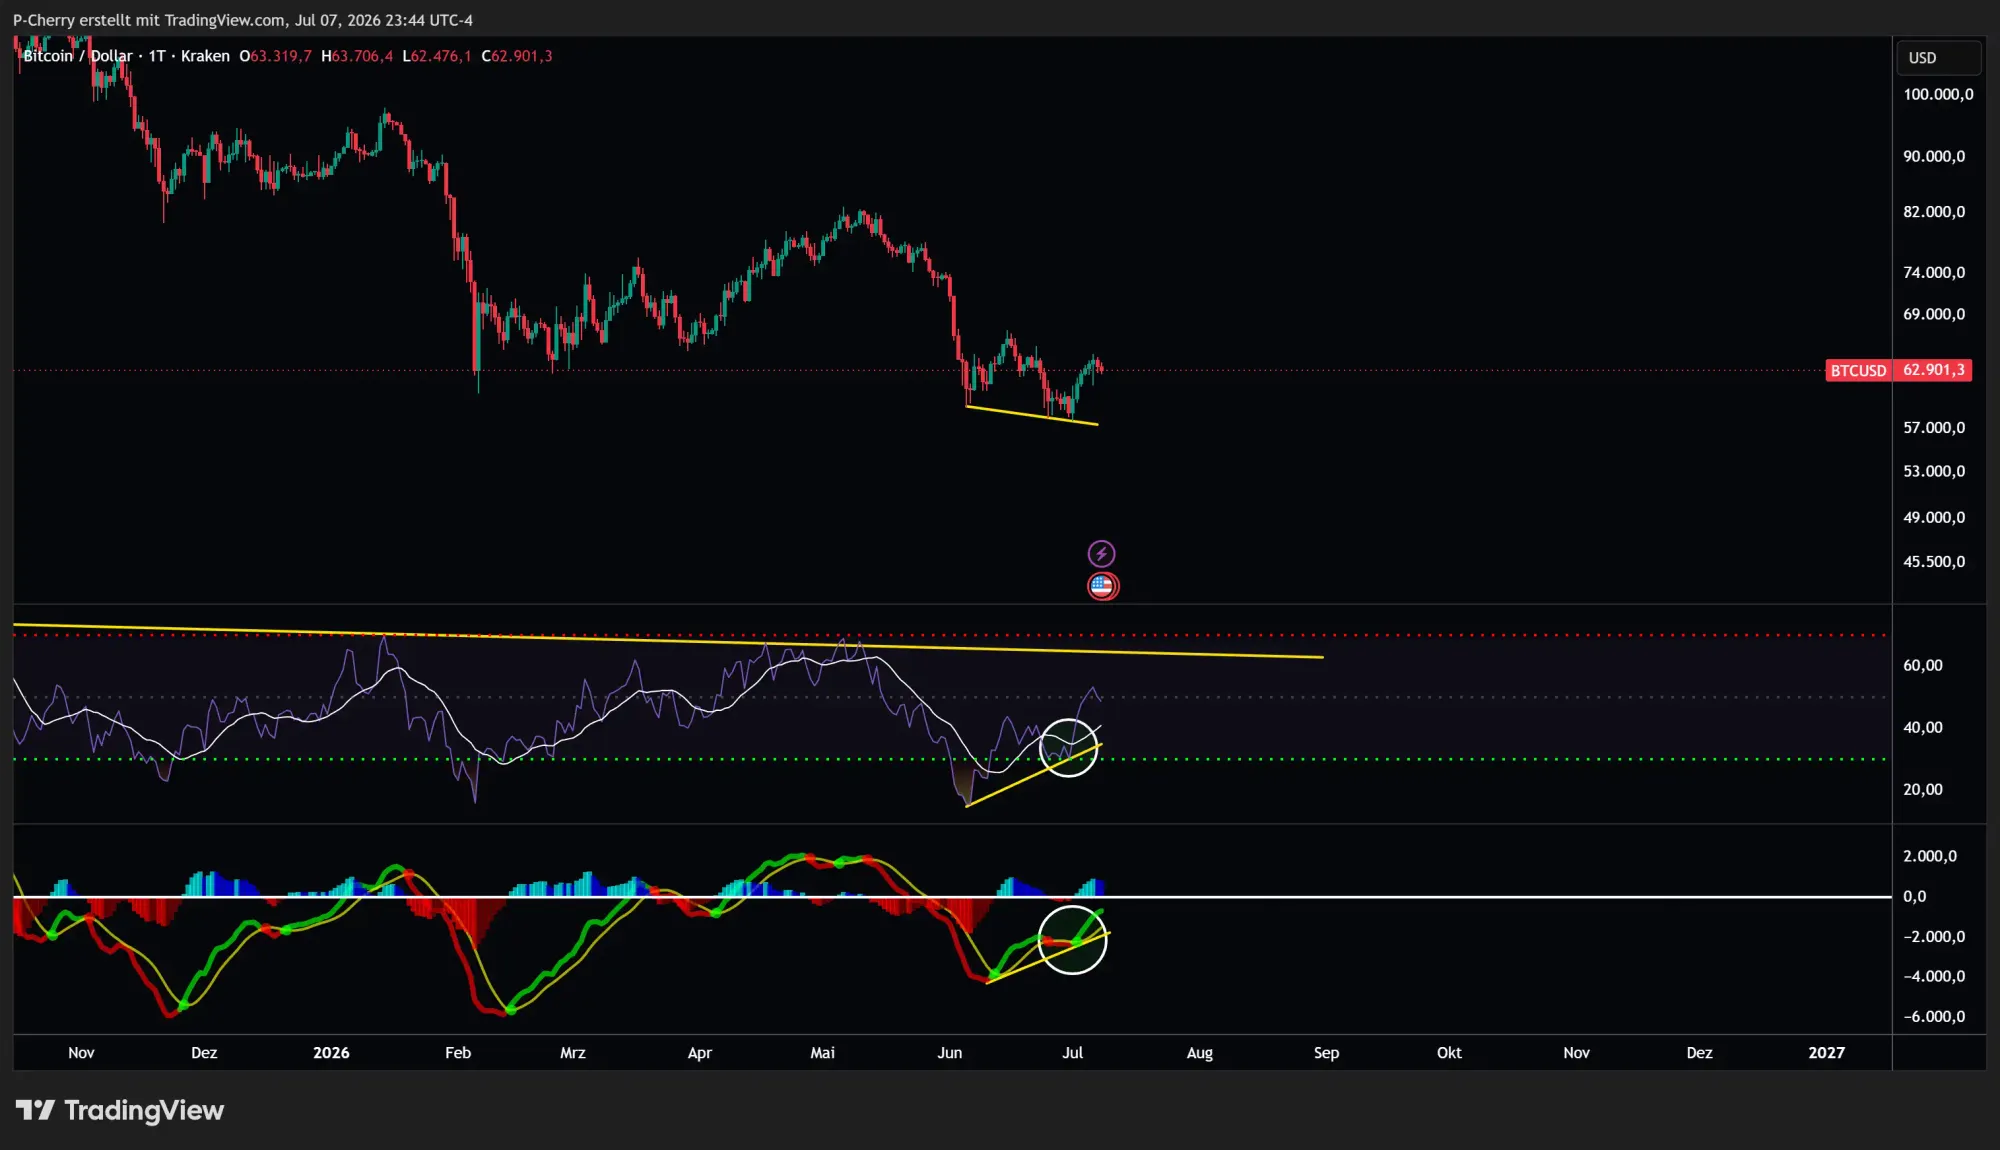Click the Feb label on time axis
The width and height of the screenshot is (2000, 1150).
pyautogui.click(x=458, y=1053)
